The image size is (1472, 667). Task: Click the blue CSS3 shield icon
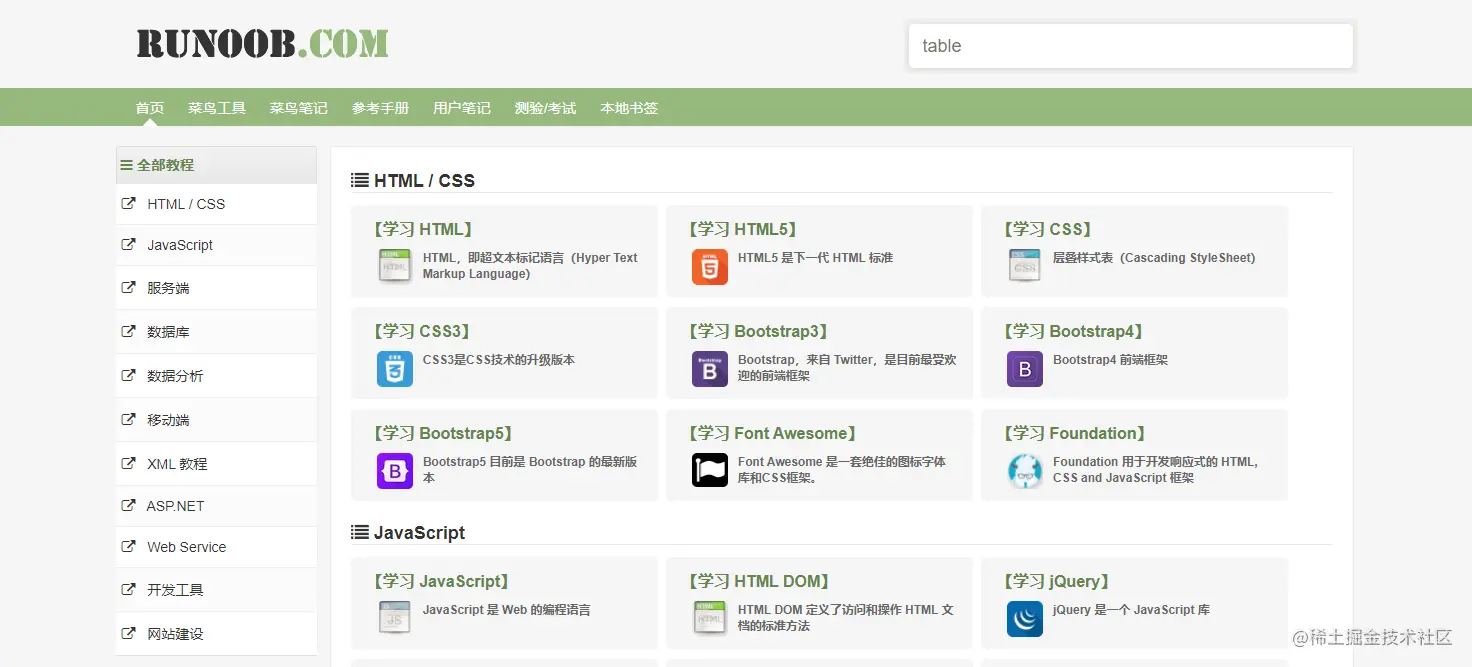(x=395, y=369)
